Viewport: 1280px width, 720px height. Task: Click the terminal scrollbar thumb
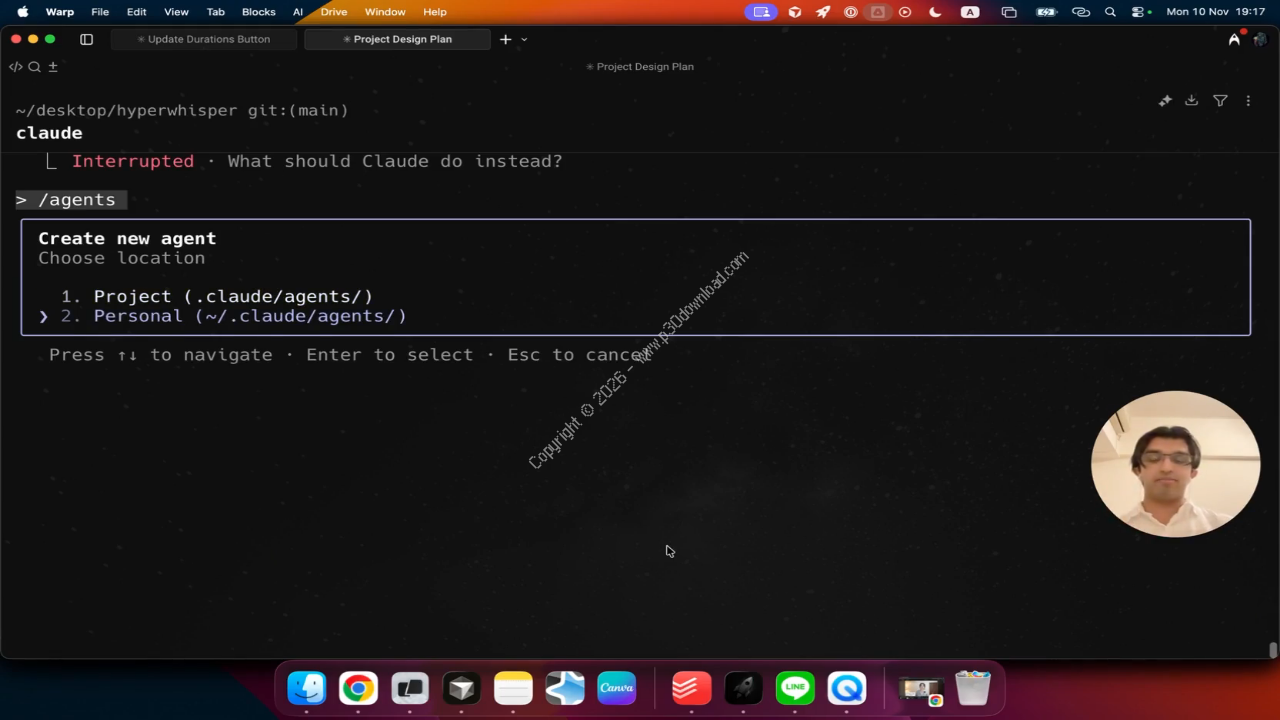click(x=1272, y=650)
